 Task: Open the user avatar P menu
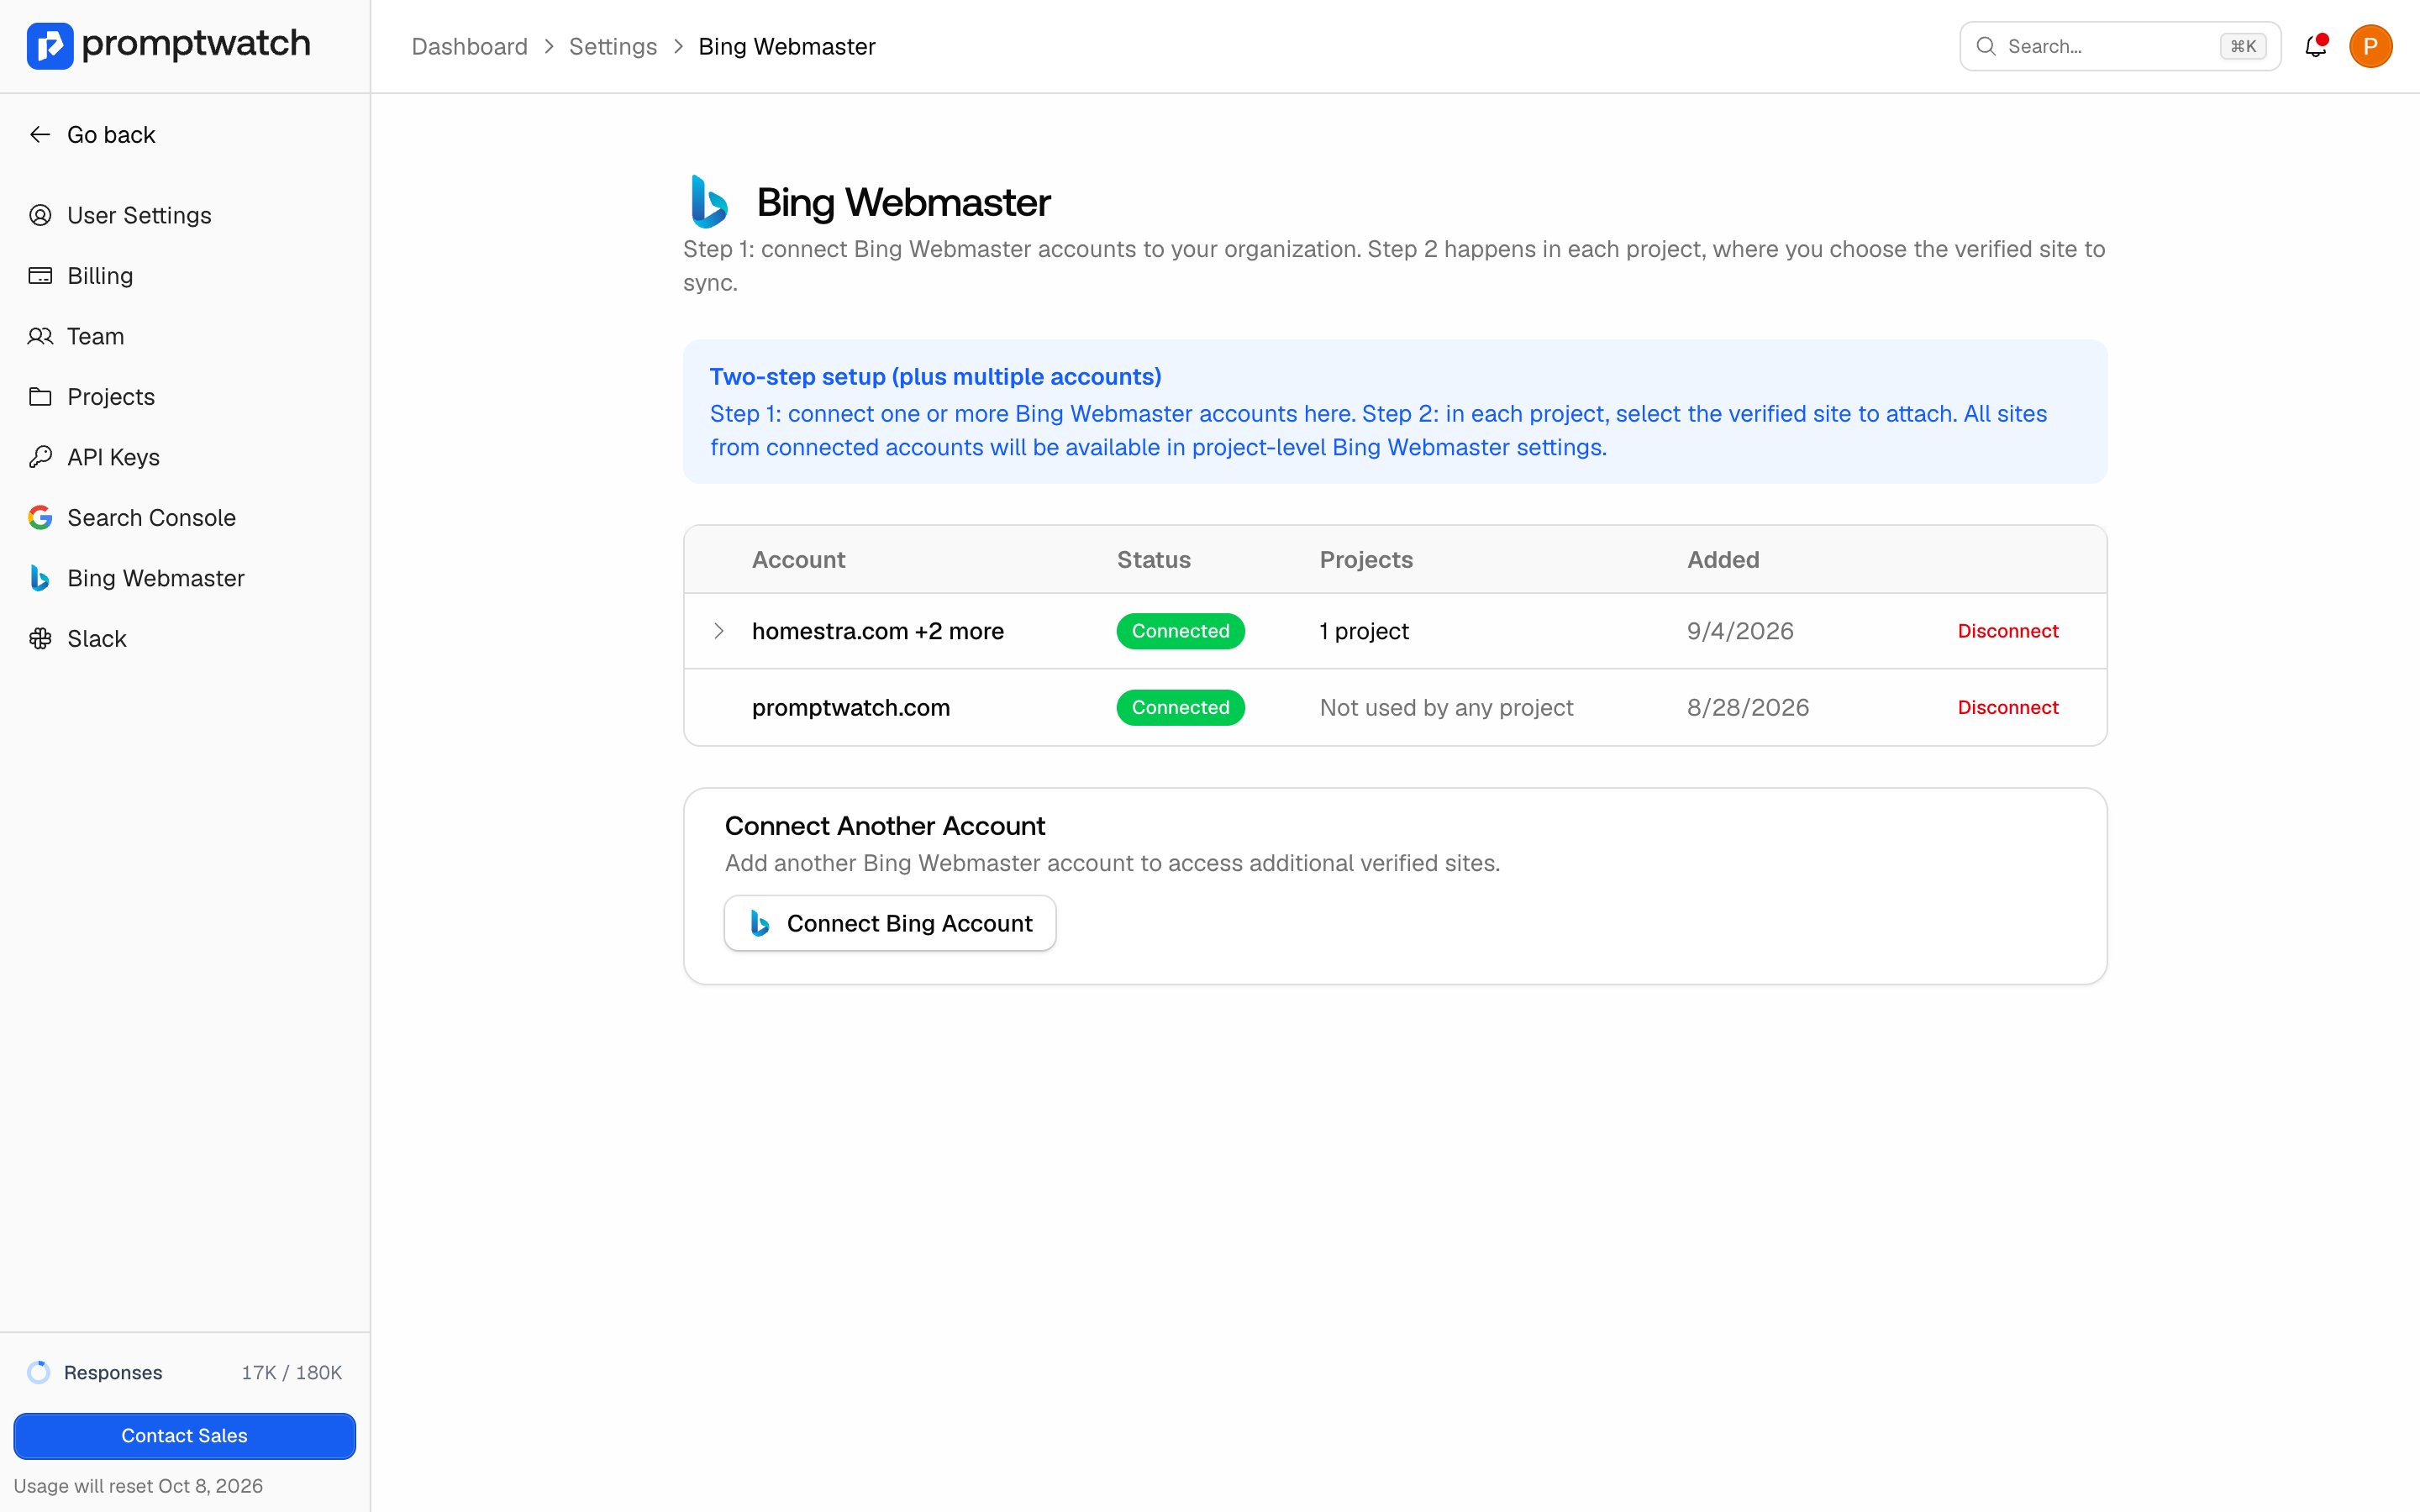coord(2370,46)
